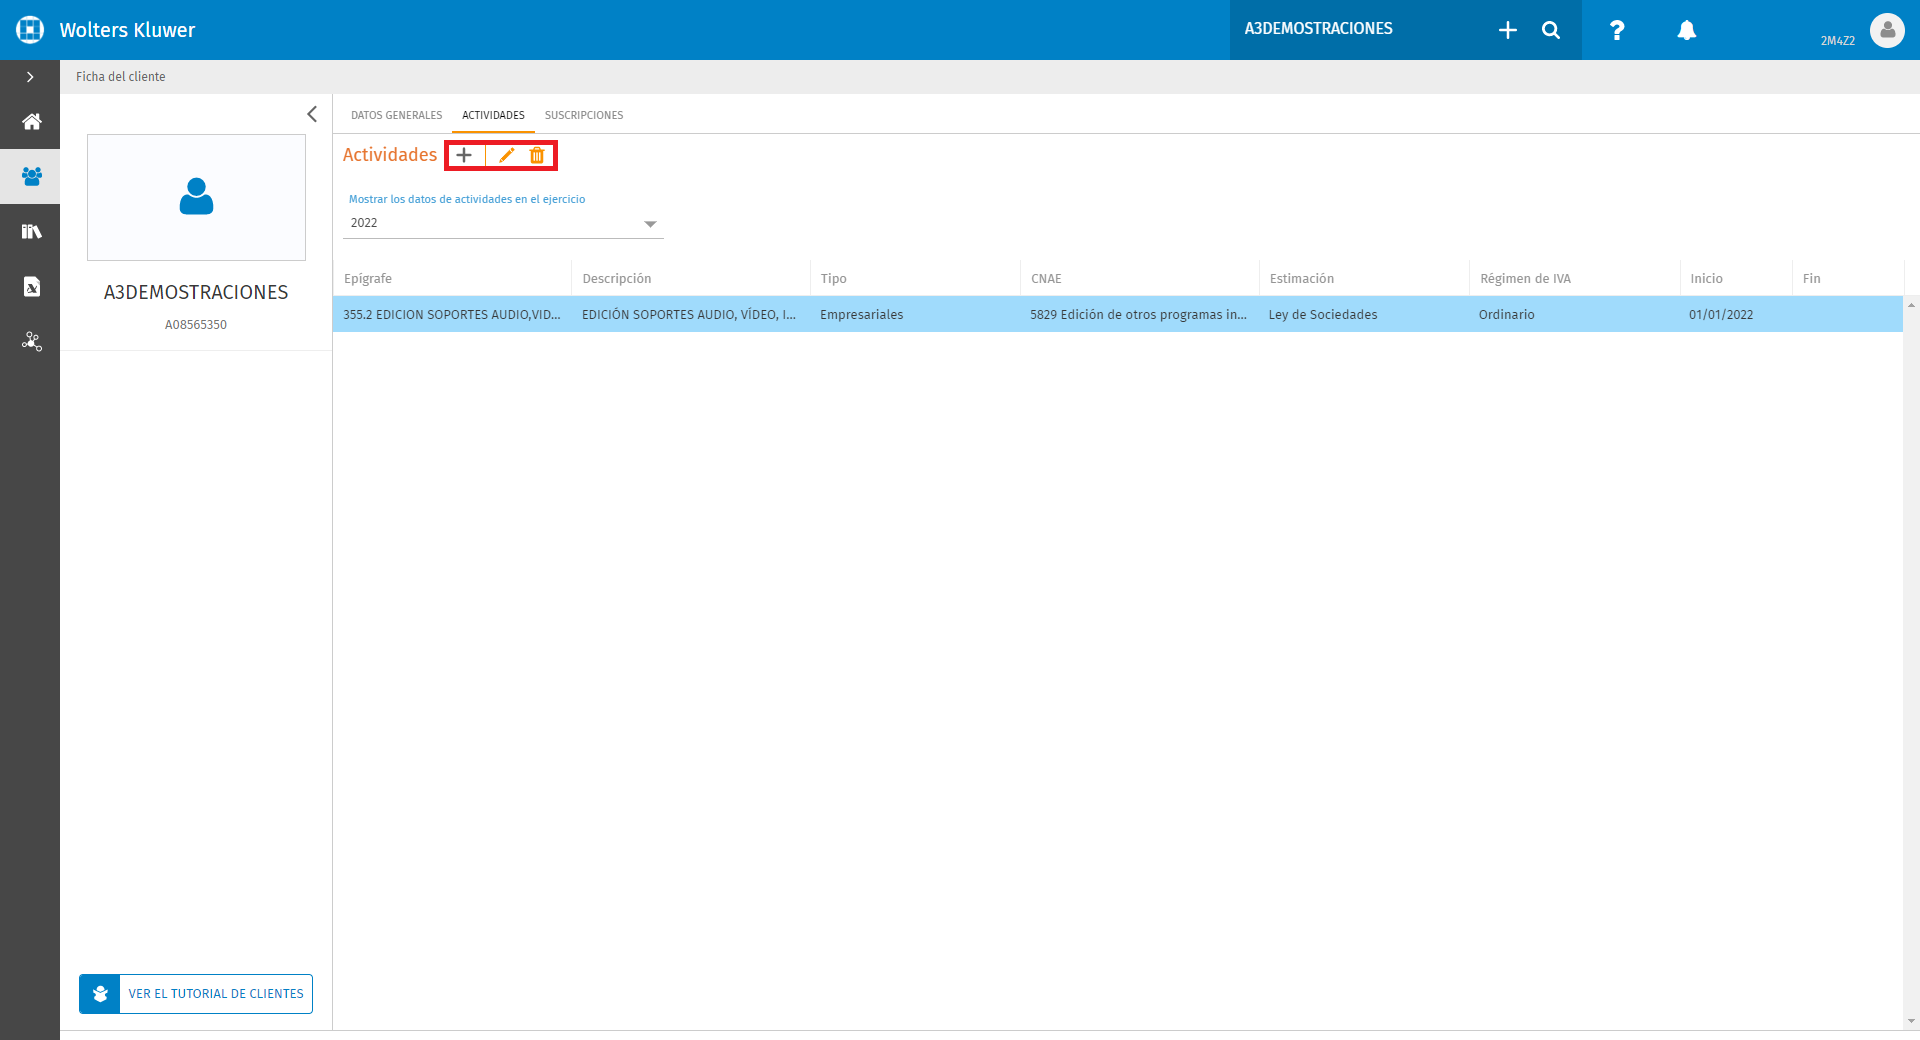Sort by the Descripción column header
Viewport: 1920px width, 1040px height.
[691, 279]
